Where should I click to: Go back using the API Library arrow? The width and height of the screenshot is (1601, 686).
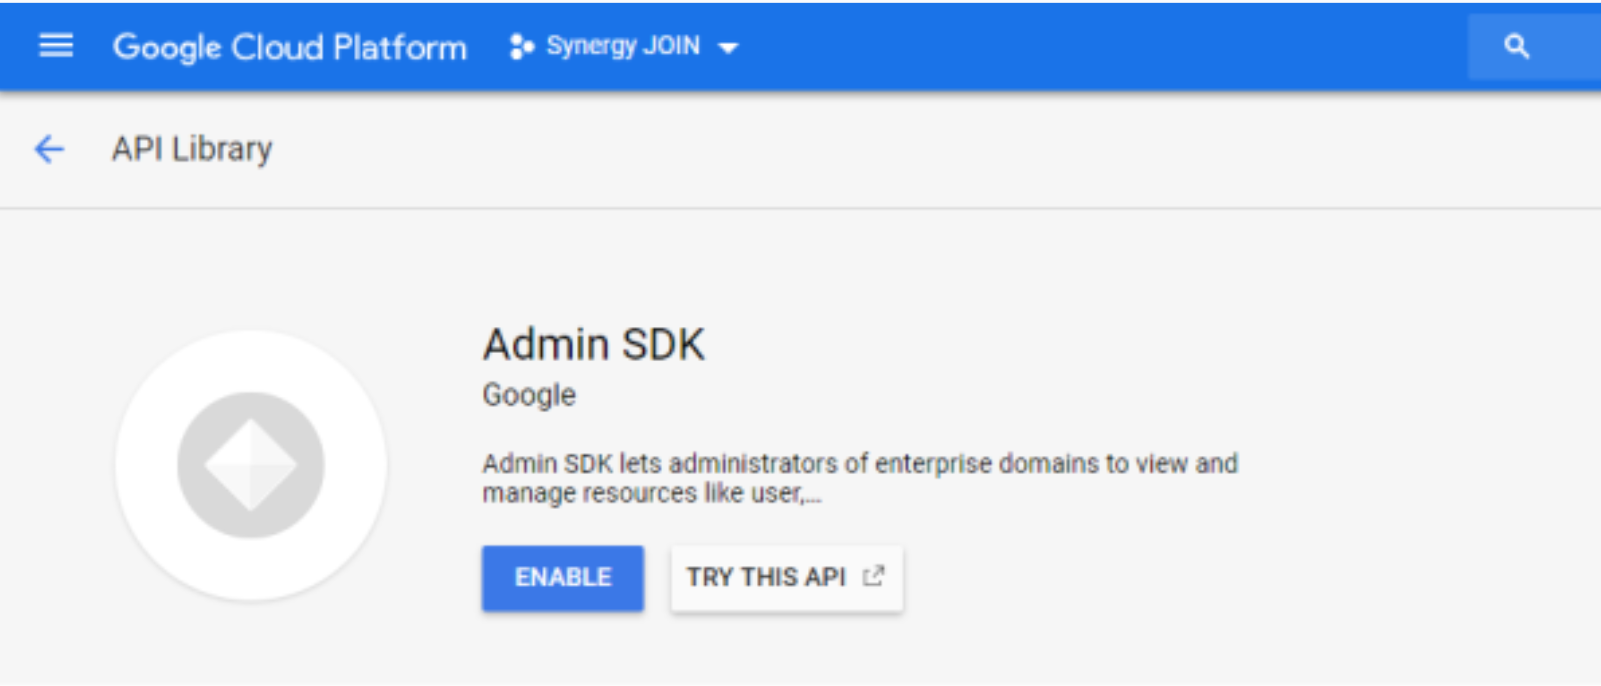(x=49, y=149)
